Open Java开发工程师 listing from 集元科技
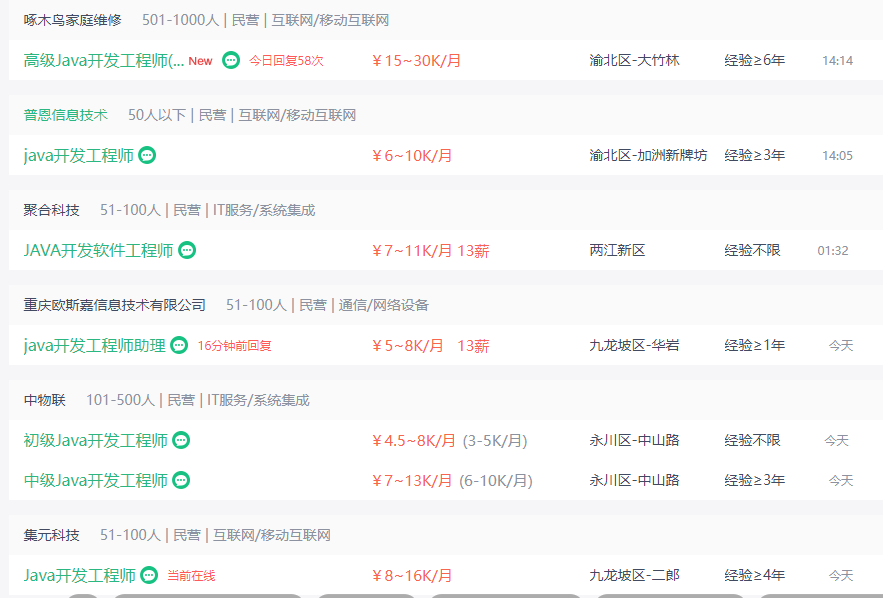This screenshot has width=883, height=598. 79,575
